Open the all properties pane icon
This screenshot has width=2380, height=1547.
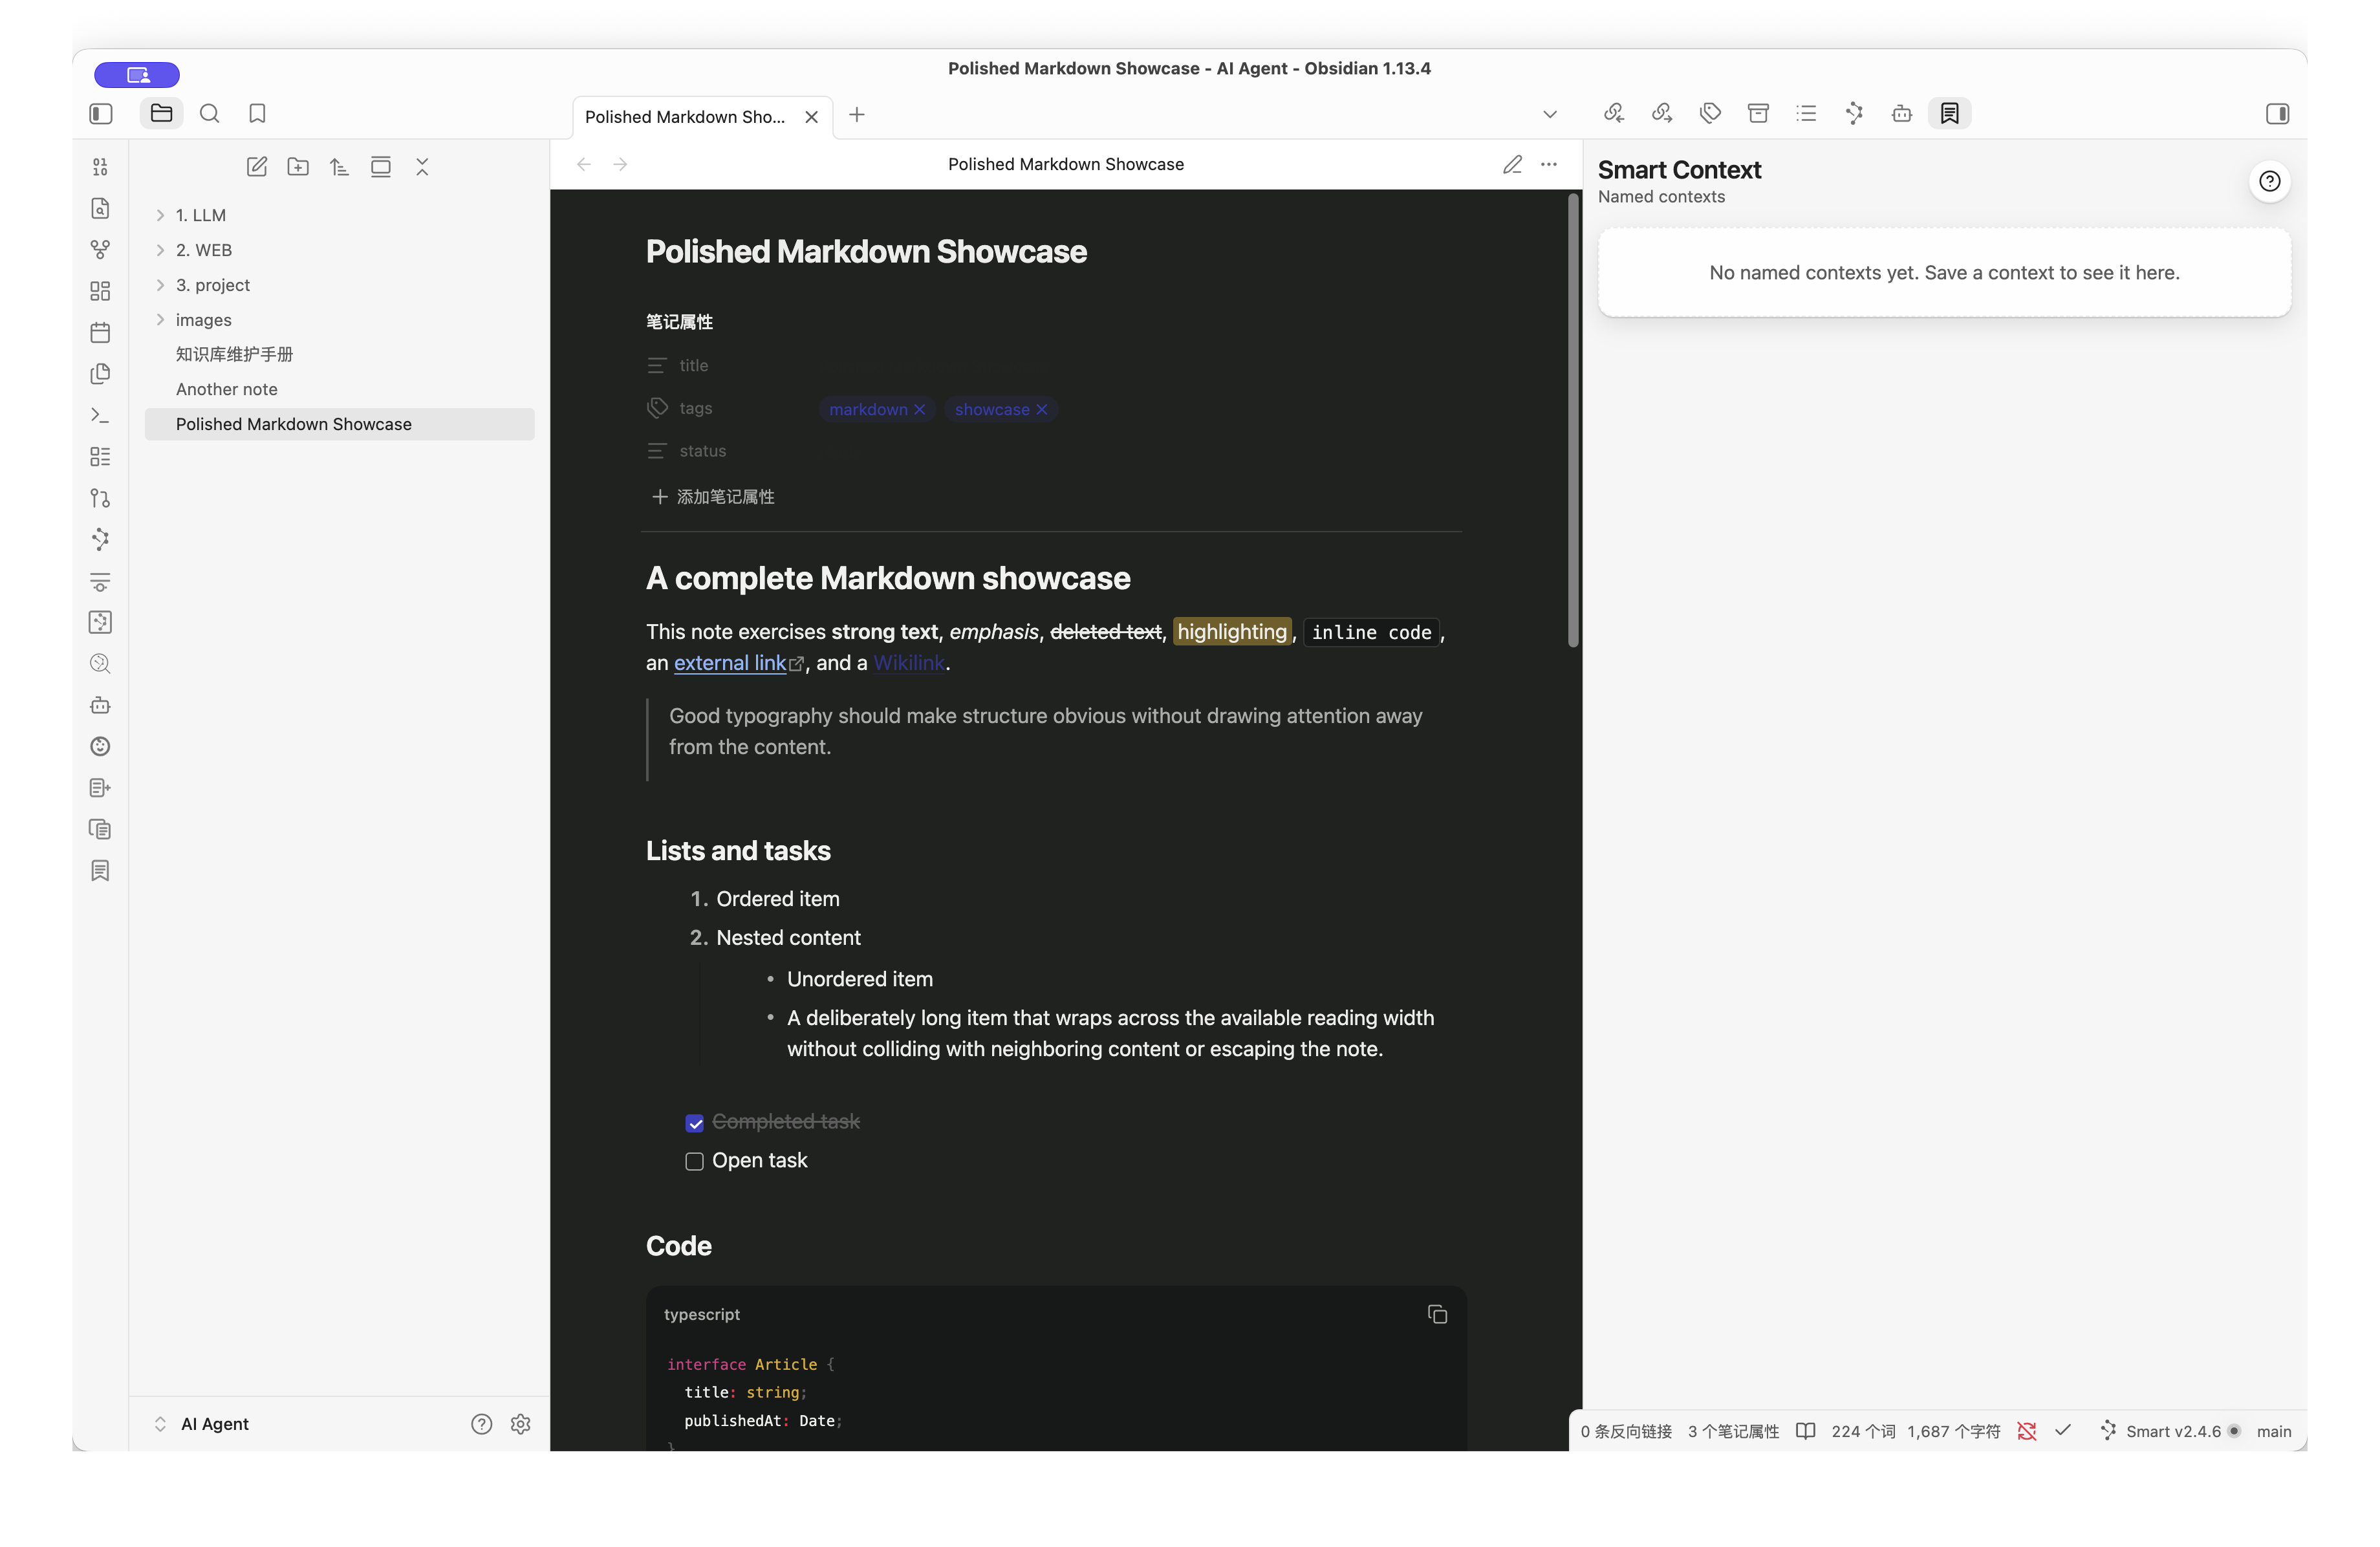(x=1758, y=114)
